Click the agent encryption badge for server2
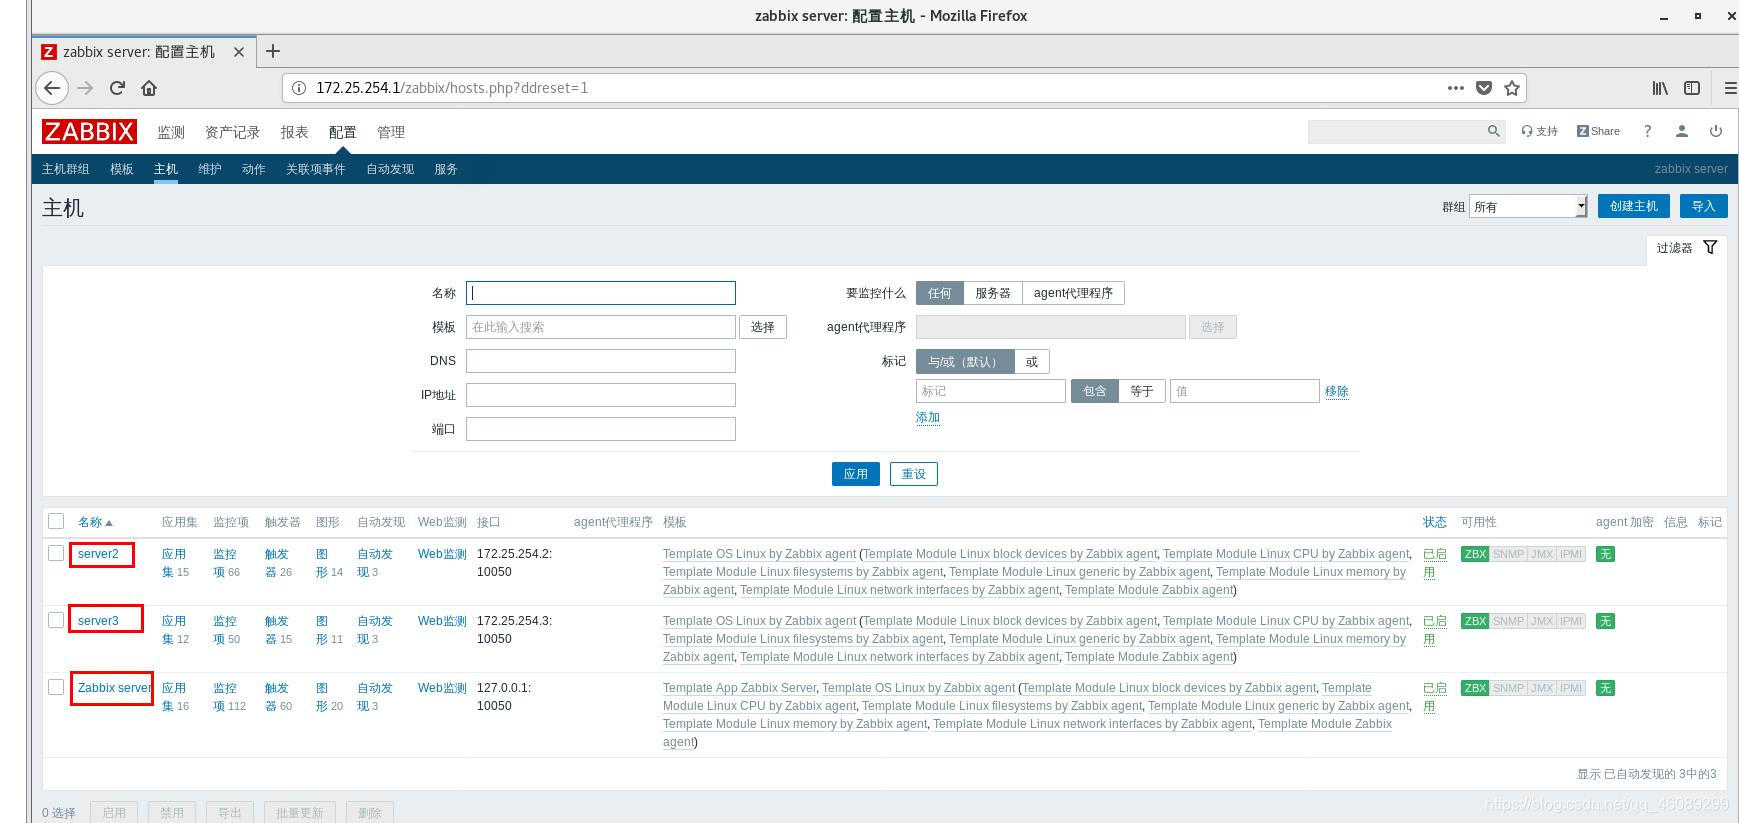This screenshot has height=823, width=1739. click(1605, 554)
